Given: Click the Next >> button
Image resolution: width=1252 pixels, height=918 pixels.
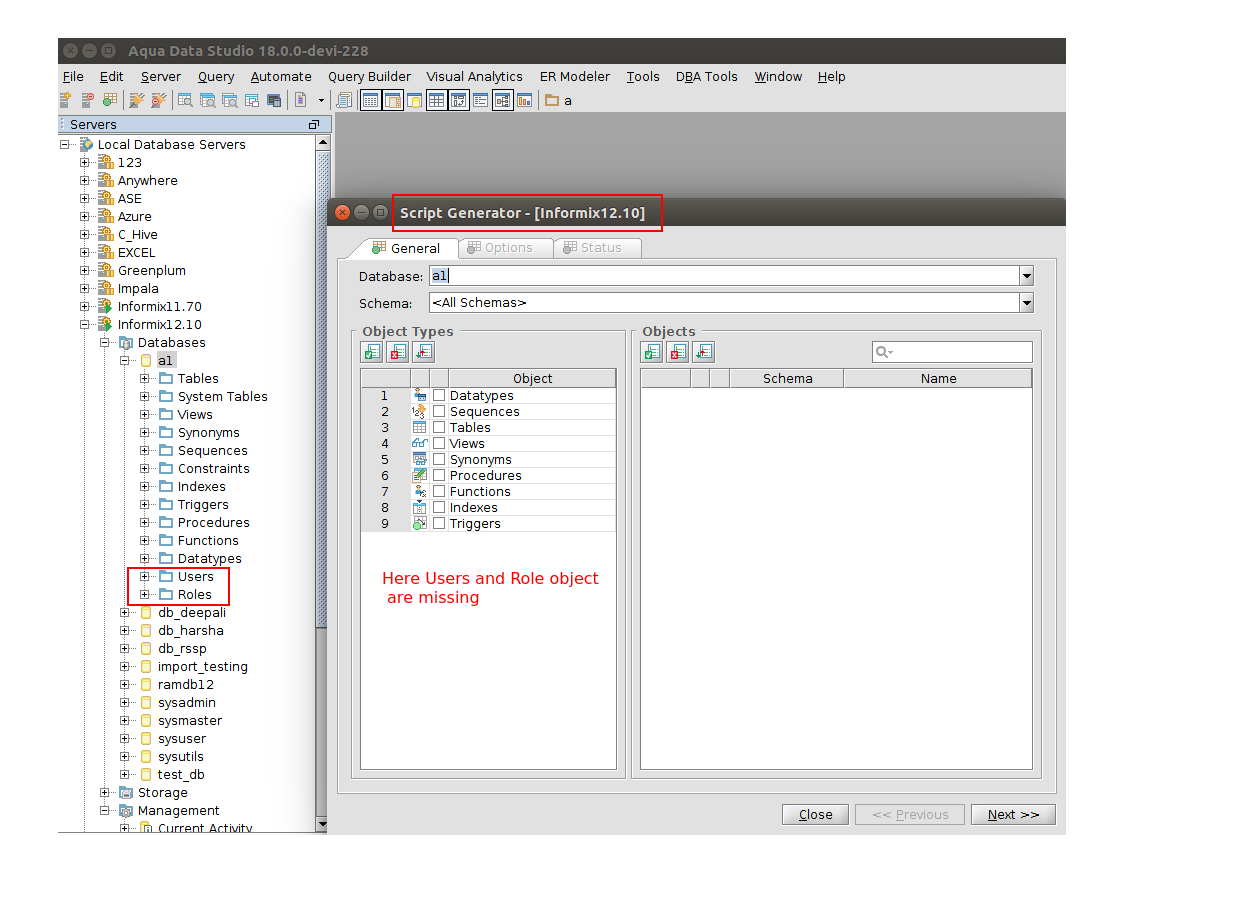Looking at the screenshot, I should 1013,814.
